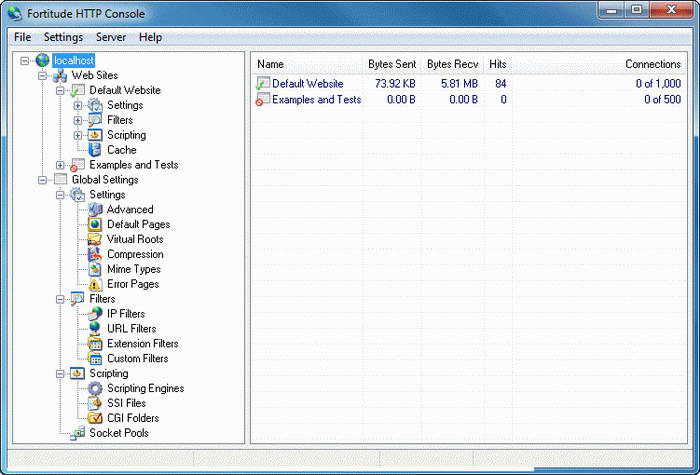Click the Filters icon under Default Website
The image size is (700, 475).
coord(95,120)
